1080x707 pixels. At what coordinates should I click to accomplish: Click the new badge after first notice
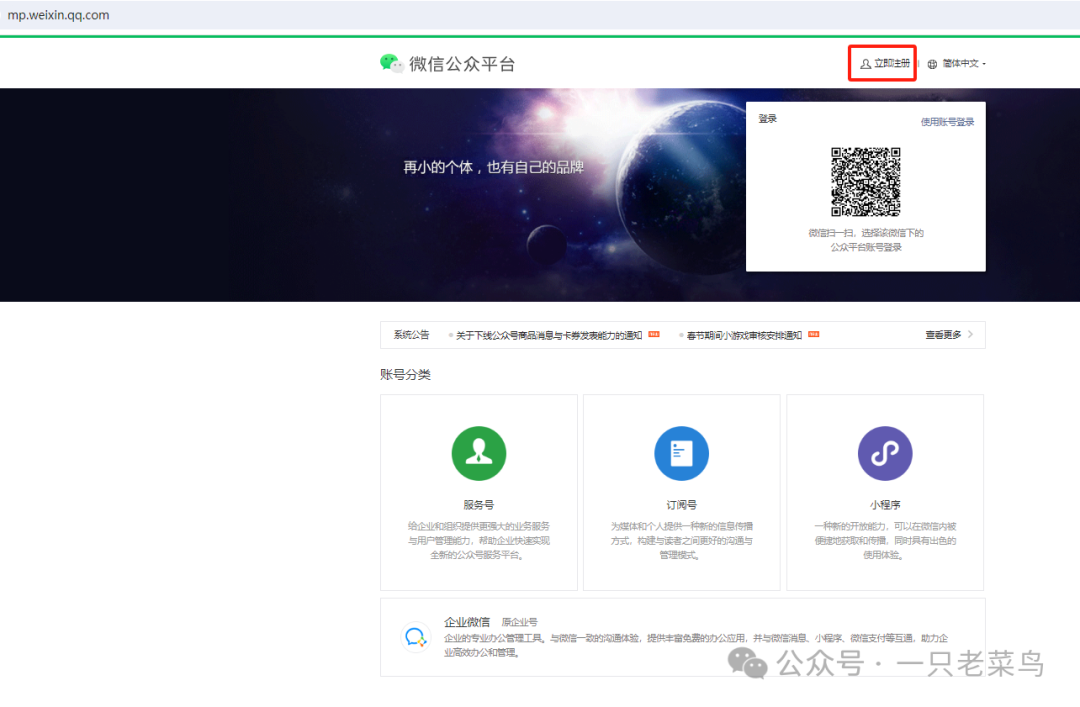[654, 334]
